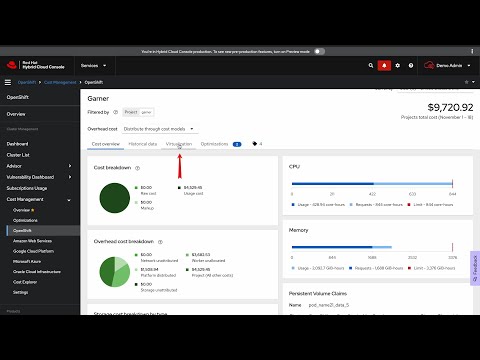The width and height of the screenshot is (480, 360).
Task: Select Subscriptions Usage in the sidebar
Action: pos(27,188)
